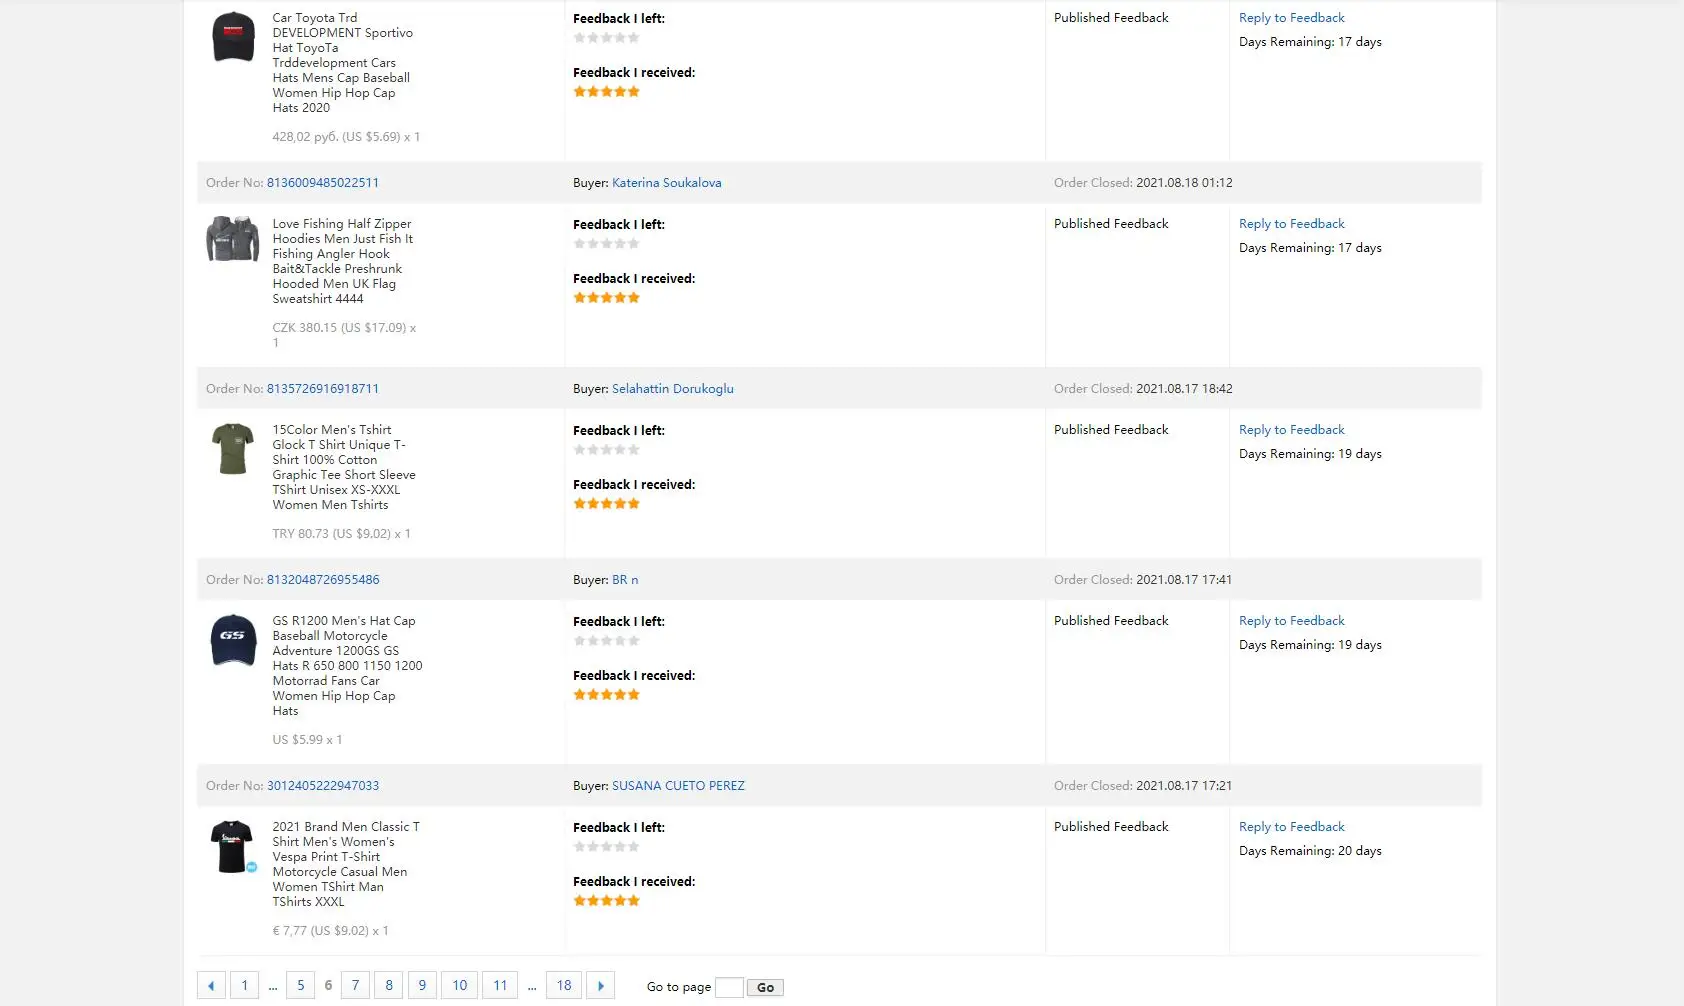
Task: Open the Love Fishing hoodie product thumbnail
Action: (x=233, y=240)
